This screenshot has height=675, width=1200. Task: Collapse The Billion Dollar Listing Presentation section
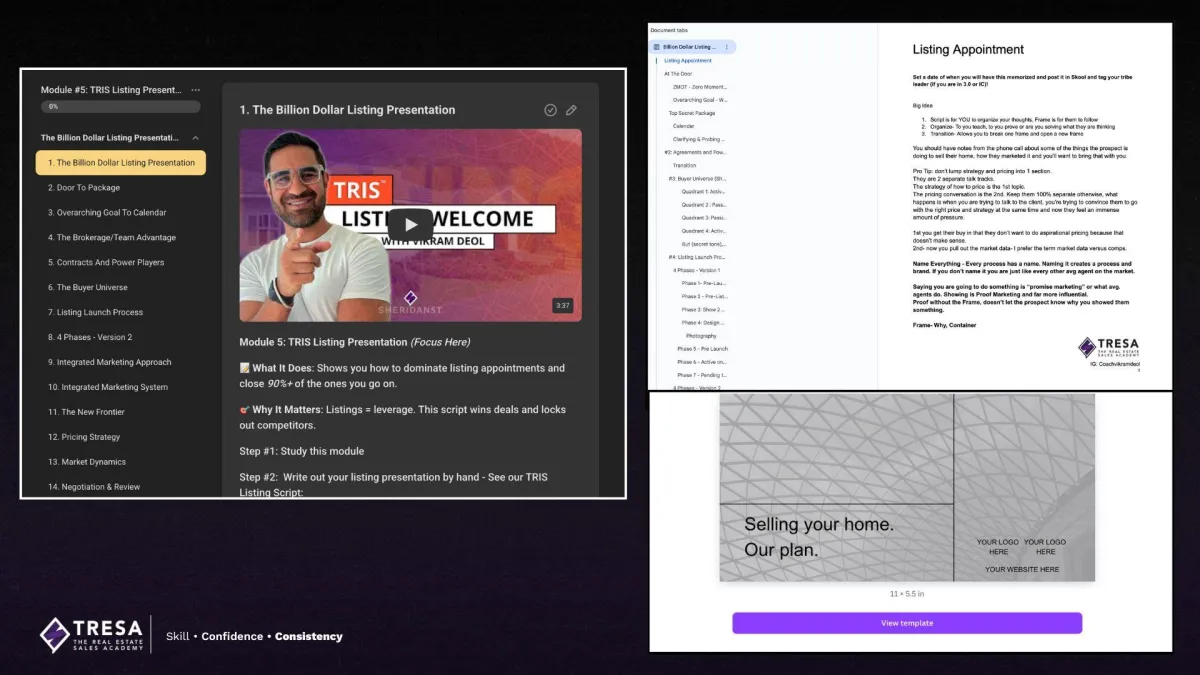coord(195,138)
